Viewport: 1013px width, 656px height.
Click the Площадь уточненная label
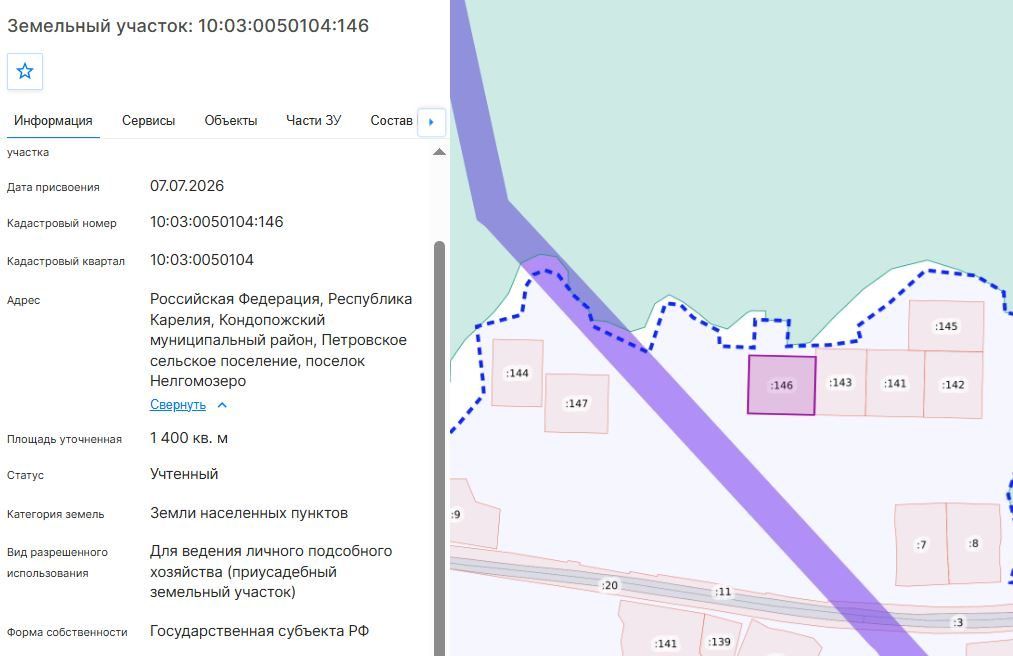(x=65, y=439)
